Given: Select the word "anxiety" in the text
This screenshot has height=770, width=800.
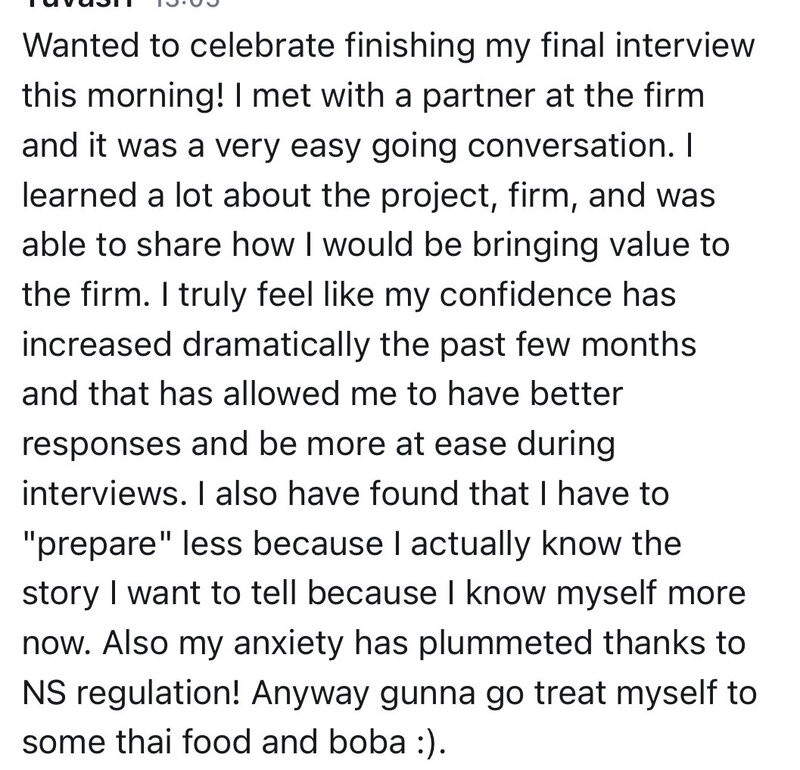Looking at the screenshot, I should [x=288, y=643].
